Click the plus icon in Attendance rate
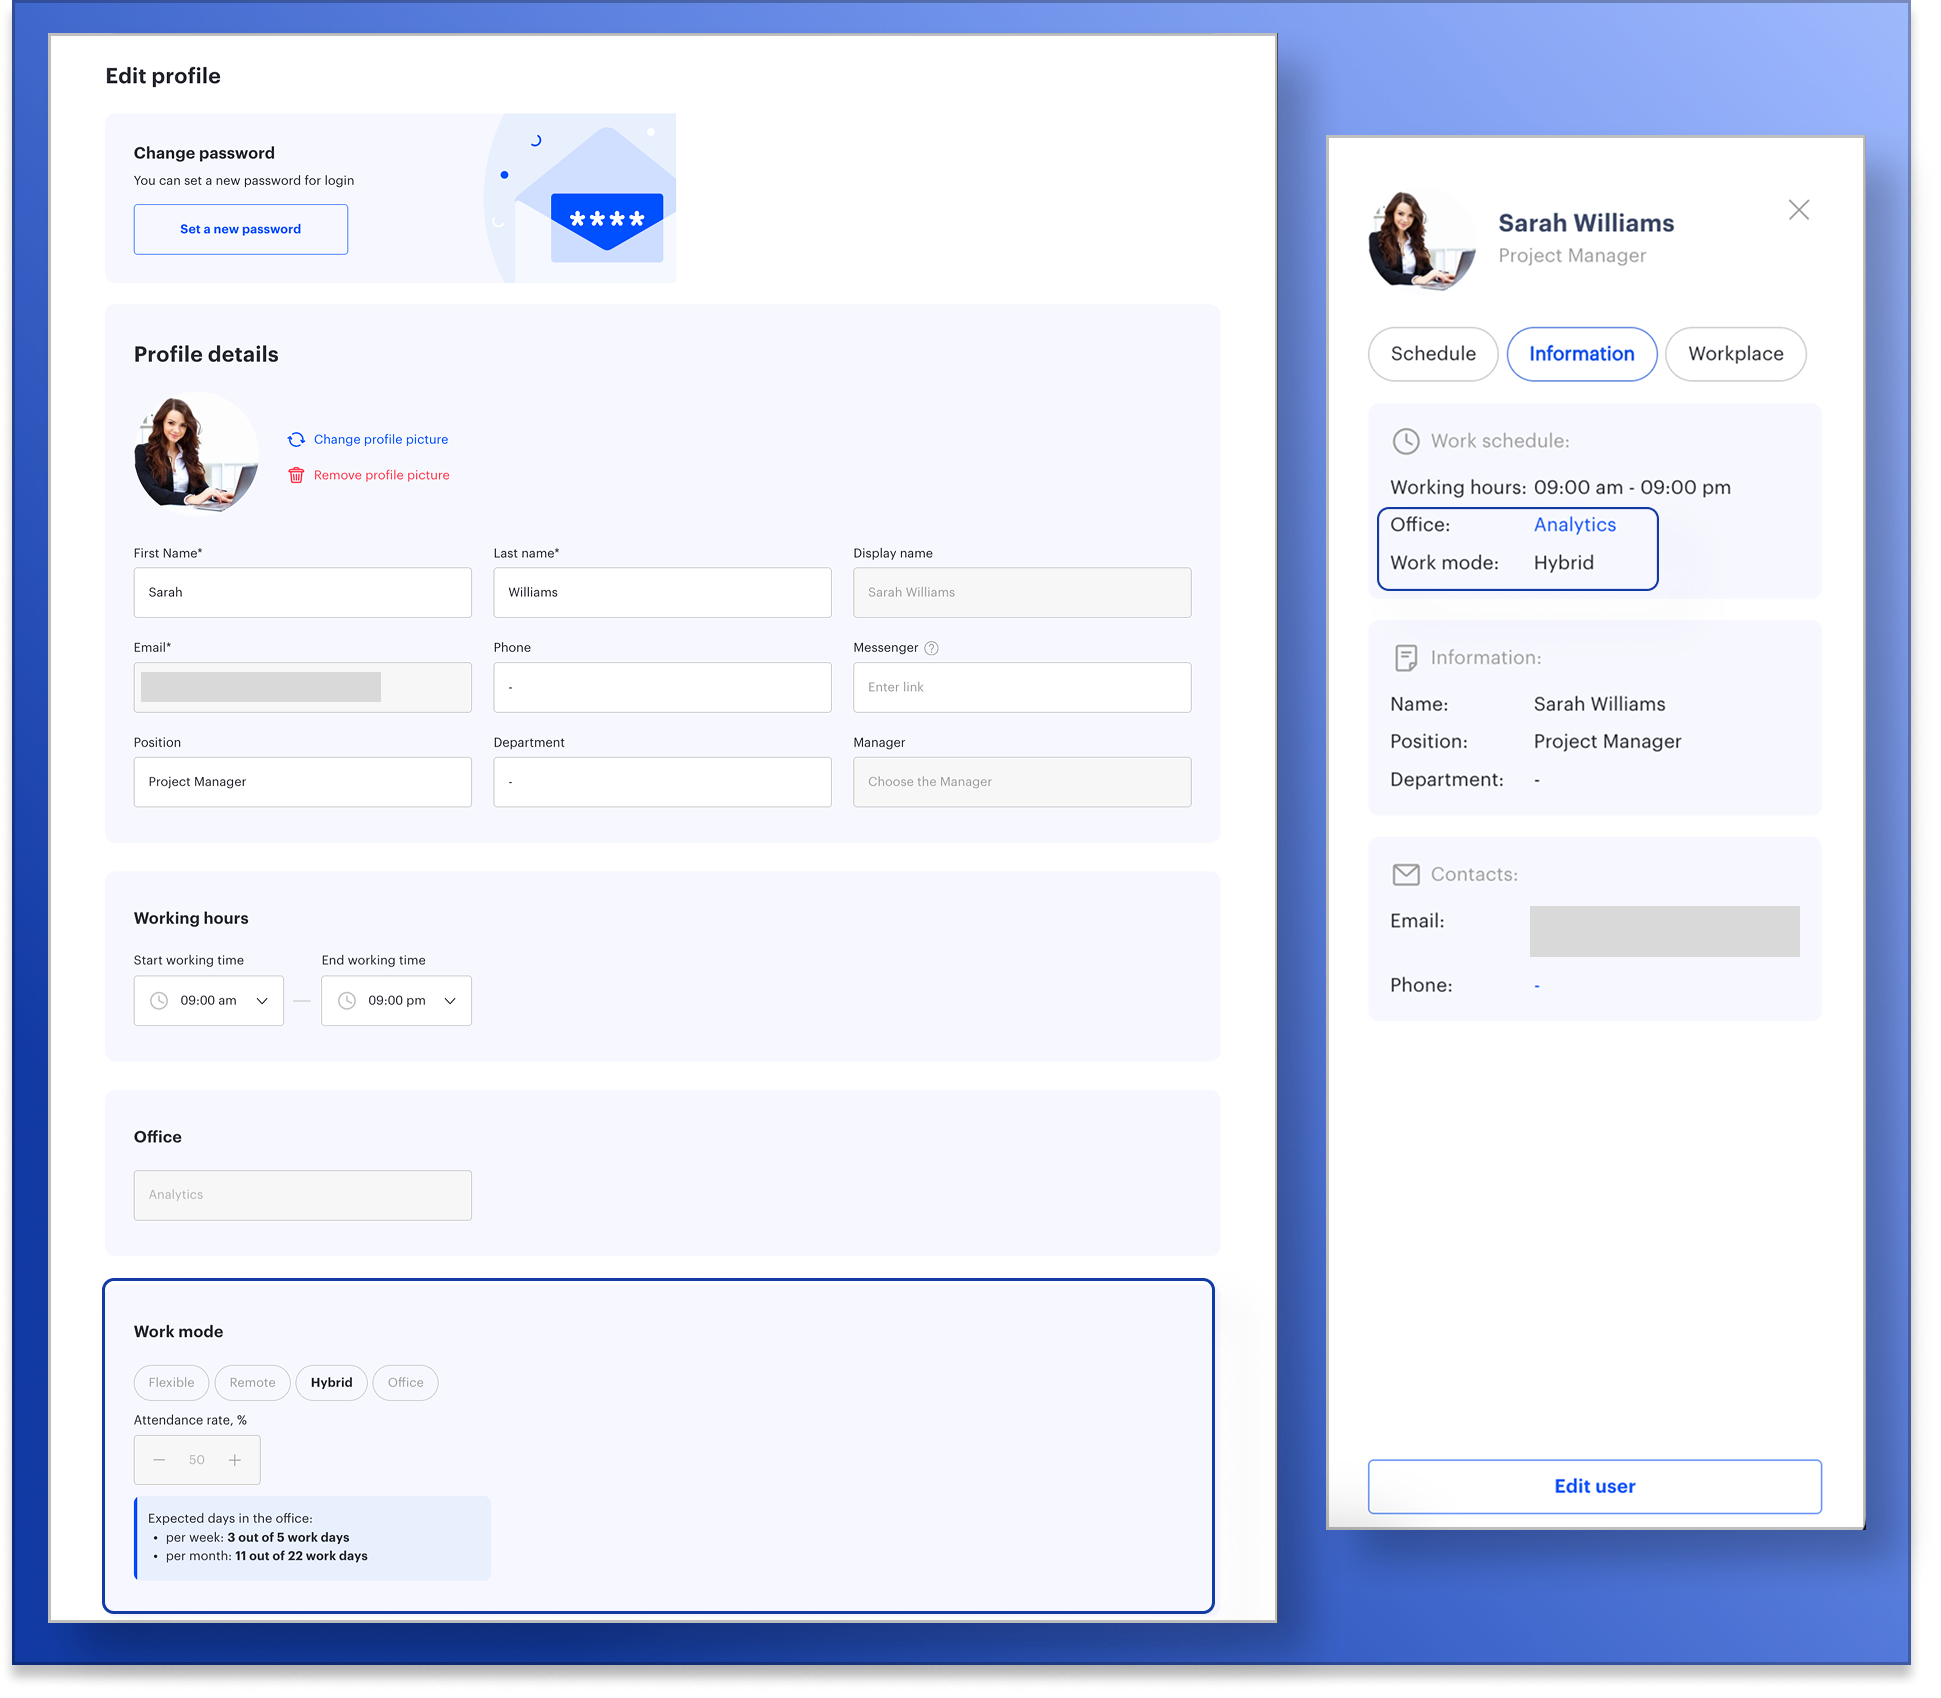1941x1698 pixels. coord(235,1460)
